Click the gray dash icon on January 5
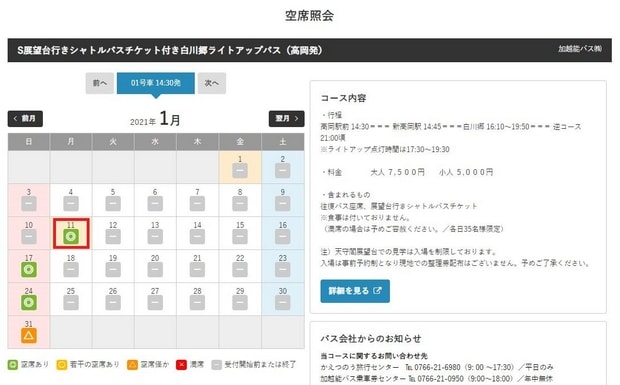Image resolution: width=620 pixels, height=385 pixels. [113, 204]
